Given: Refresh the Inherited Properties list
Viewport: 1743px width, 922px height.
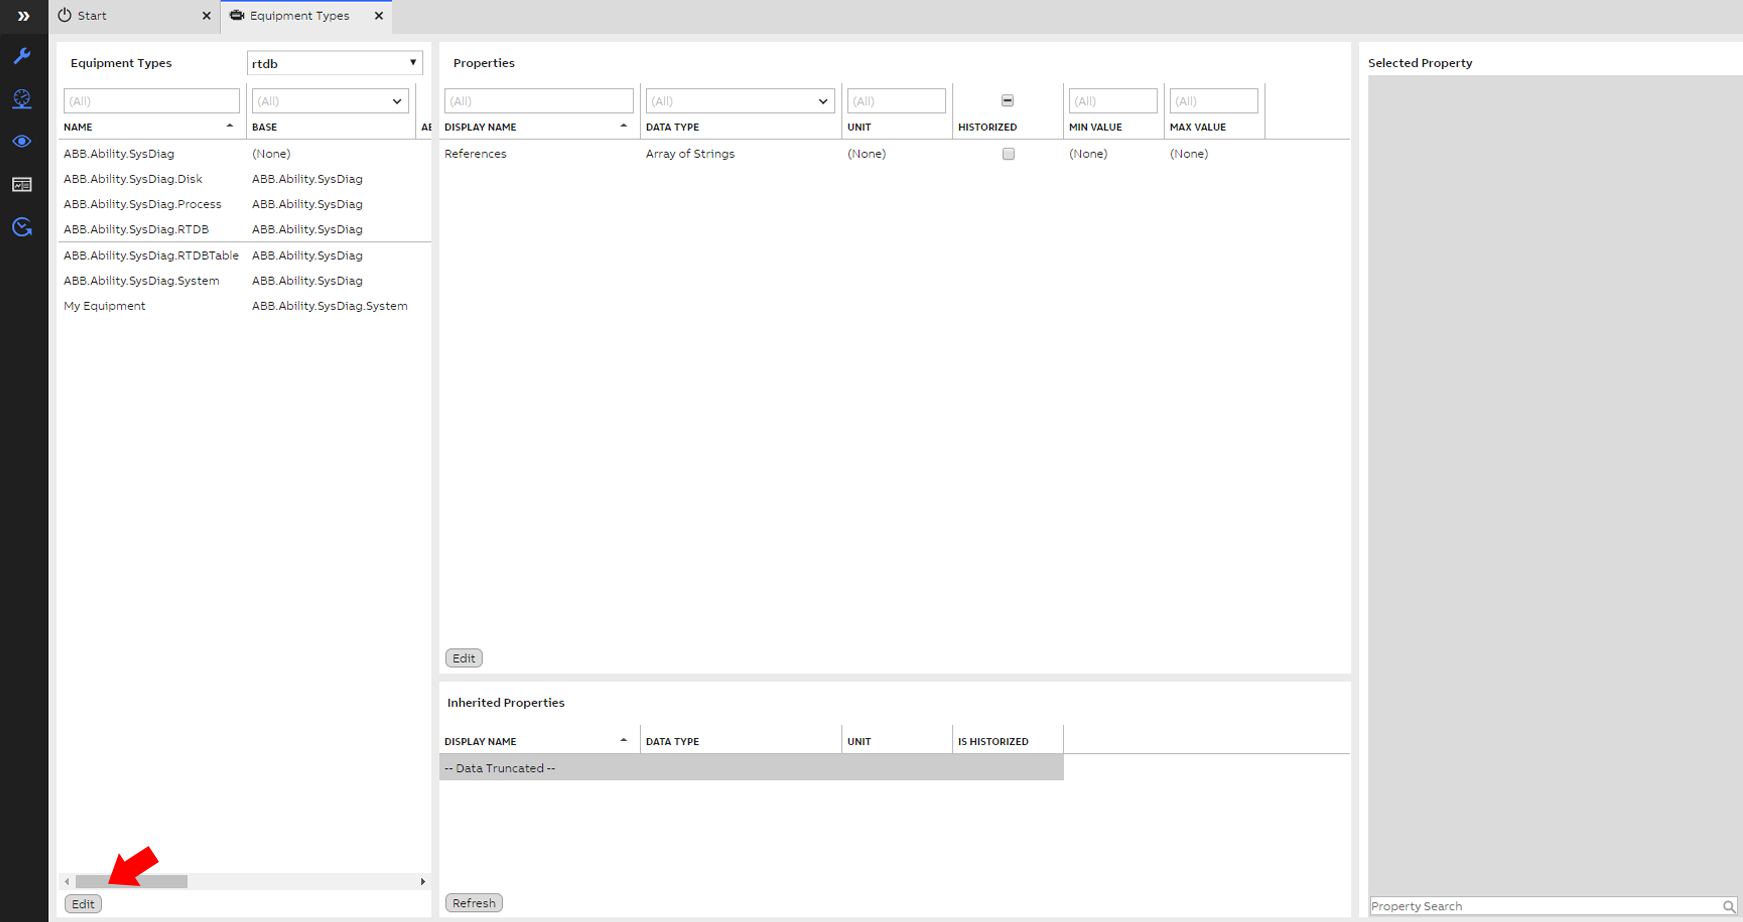Looking at the screenshot, I should (x=474, y=903).
